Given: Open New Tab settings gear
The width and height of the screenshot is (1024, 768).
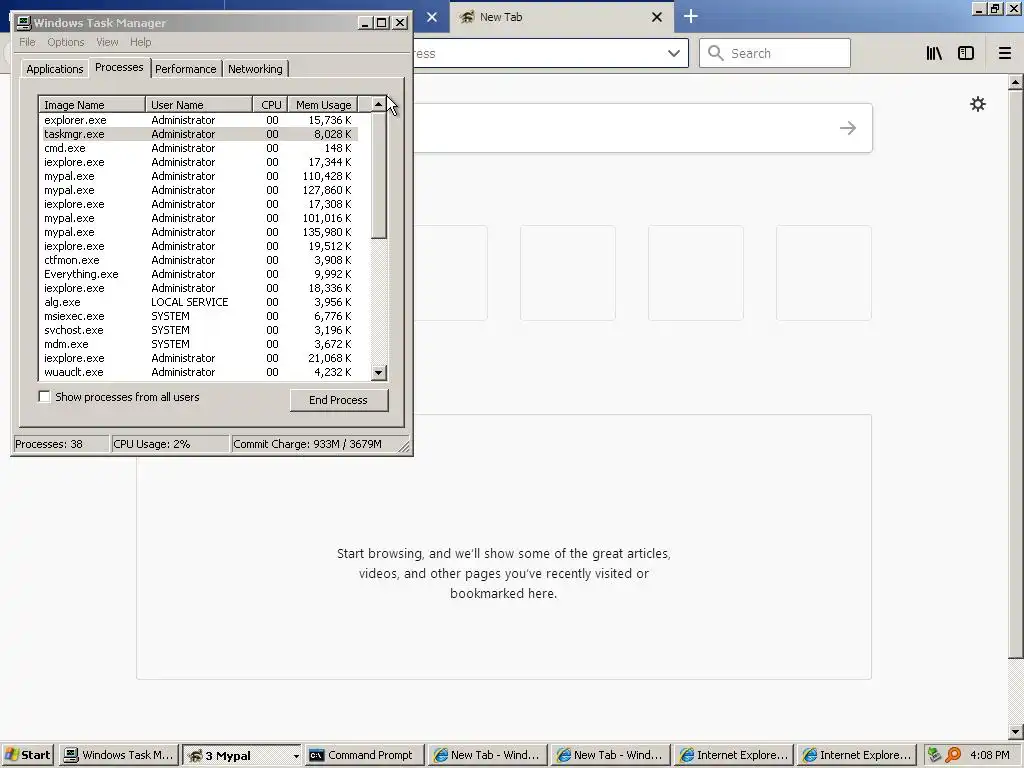Looking at the screenshot, I should [978, 104].
